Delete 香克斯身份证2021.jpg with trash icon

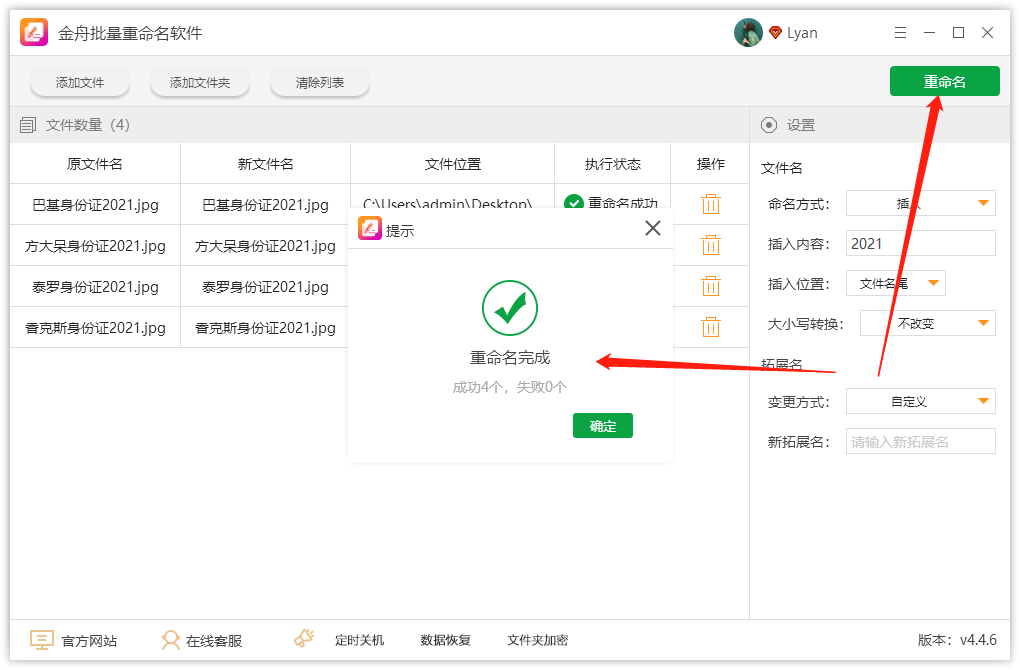[710, 327]
